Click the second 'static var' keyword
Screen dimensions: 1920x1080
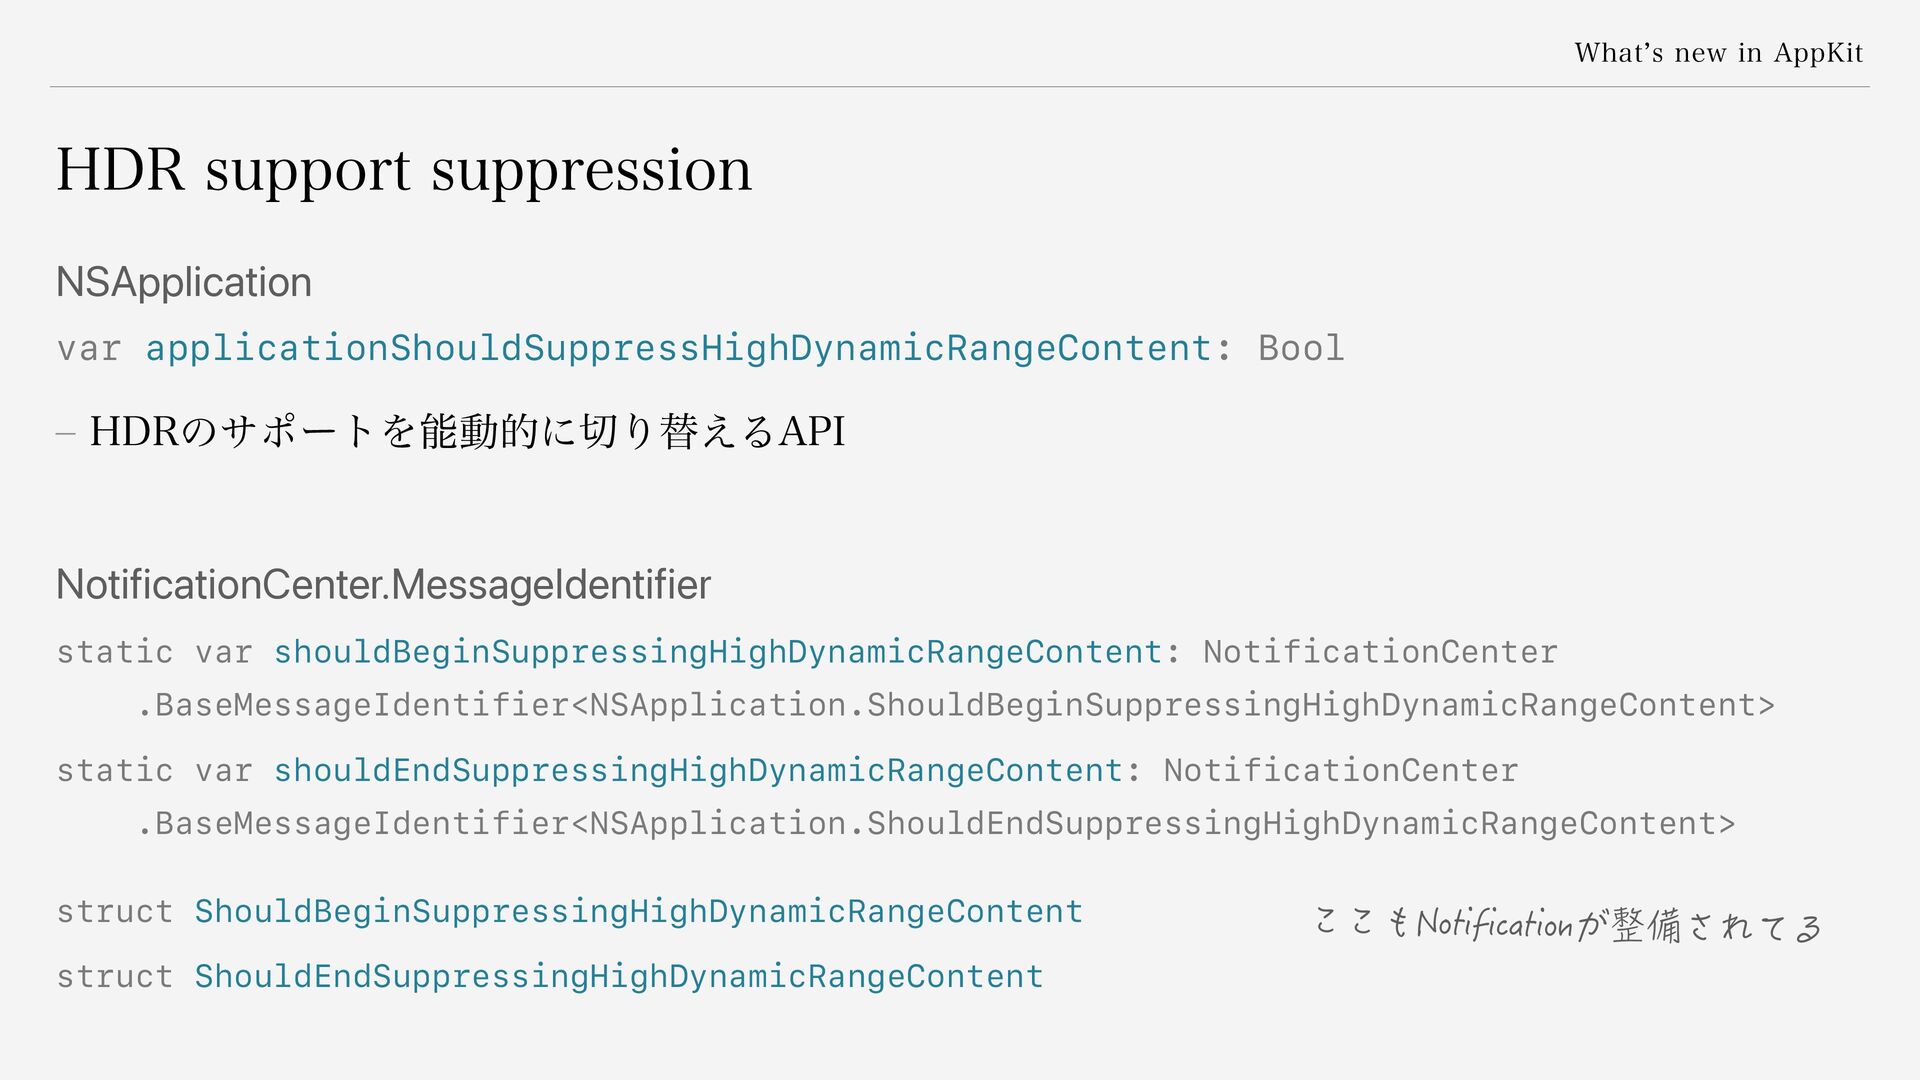tap(155, 770)
